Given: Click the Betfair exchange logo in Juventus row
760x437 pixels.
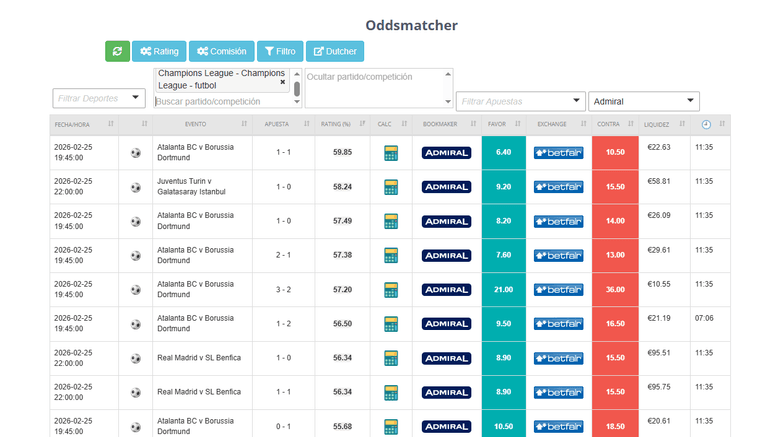Looking at the screenshot, I should [x=558, y=187].
